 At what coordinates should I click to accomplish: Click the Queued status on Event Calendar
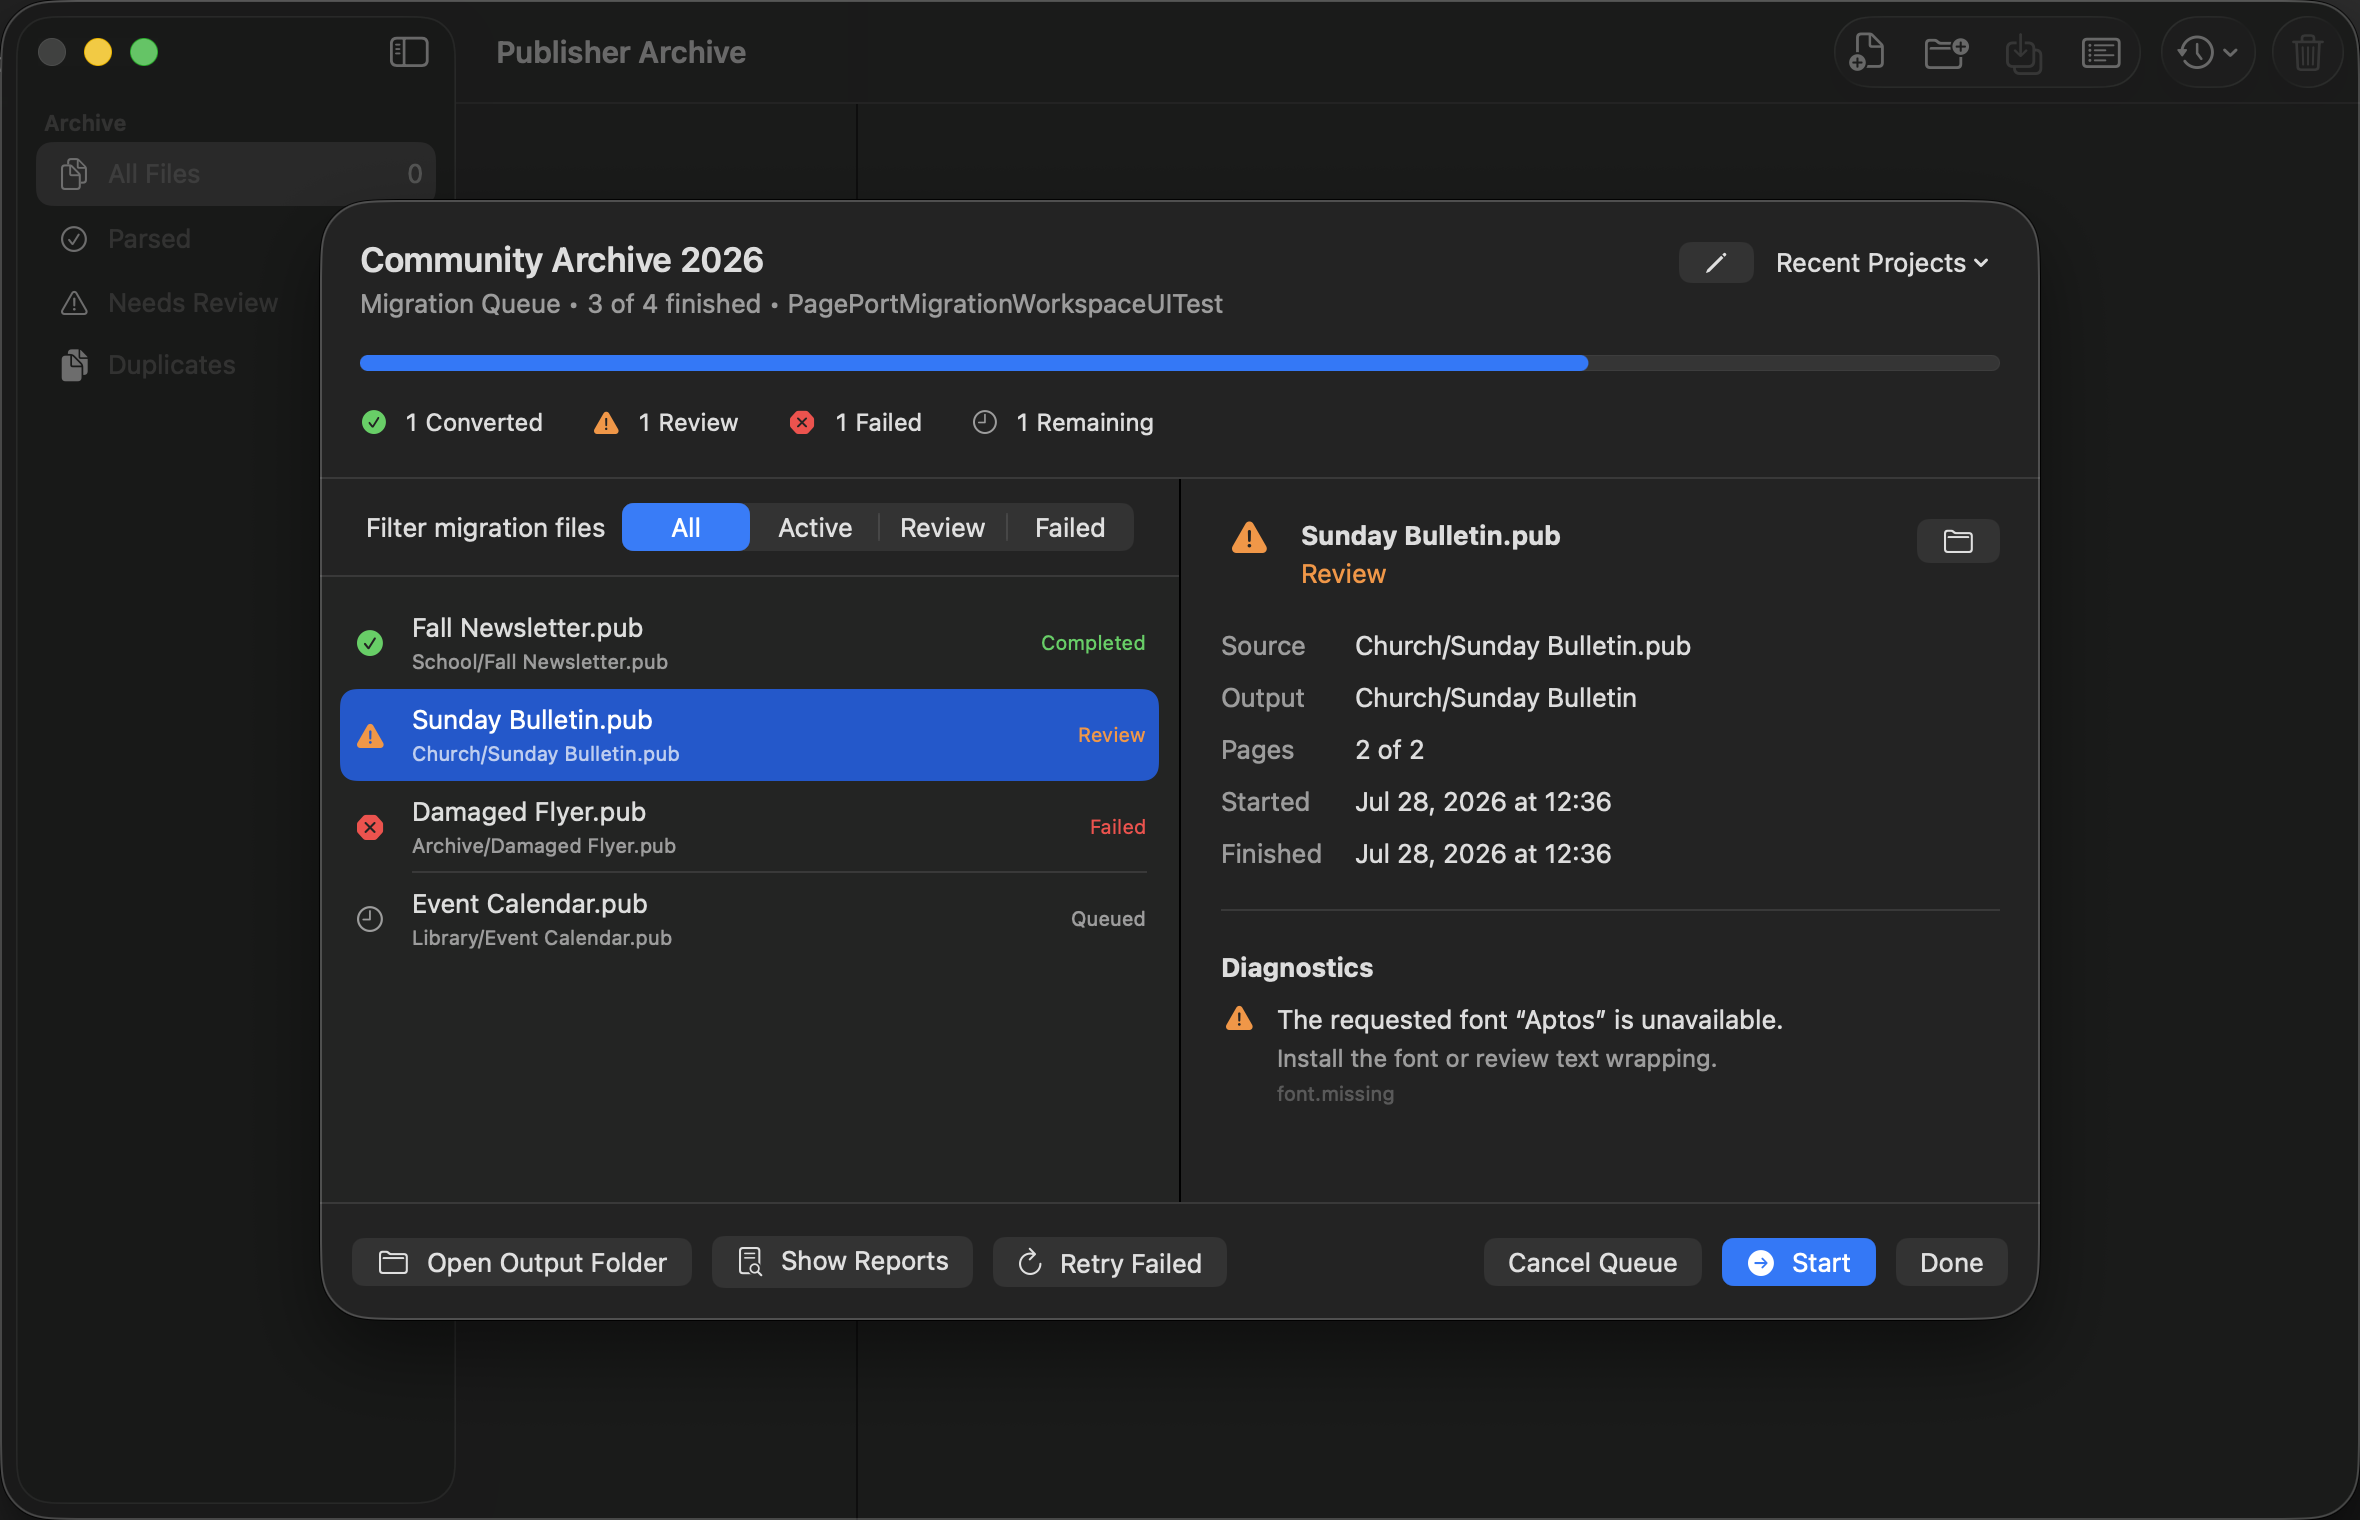1108,919
